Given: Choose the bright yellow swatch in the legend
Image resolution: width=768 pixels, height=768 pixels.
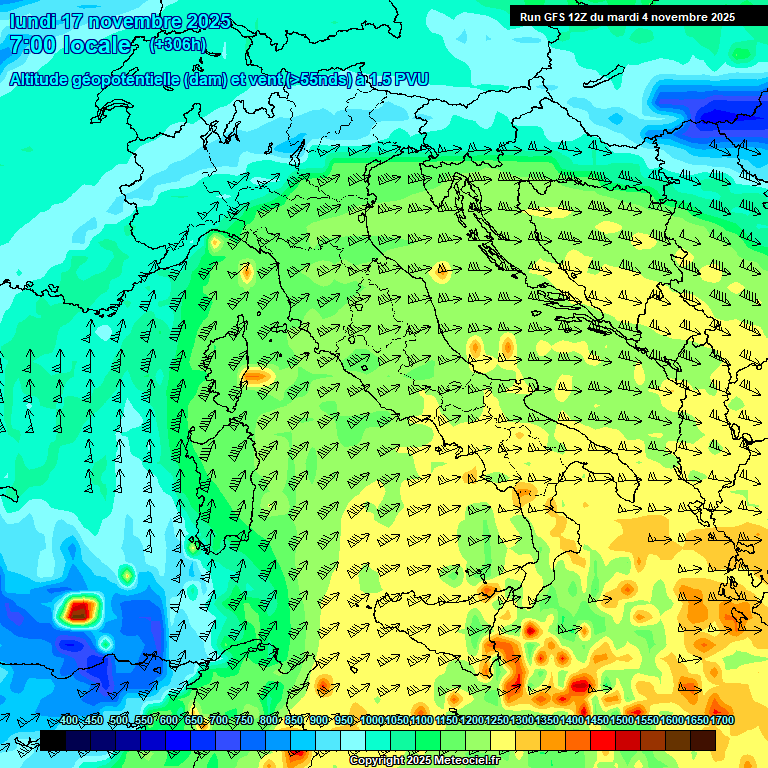Looking at the screenshot, I should point(503,741).
